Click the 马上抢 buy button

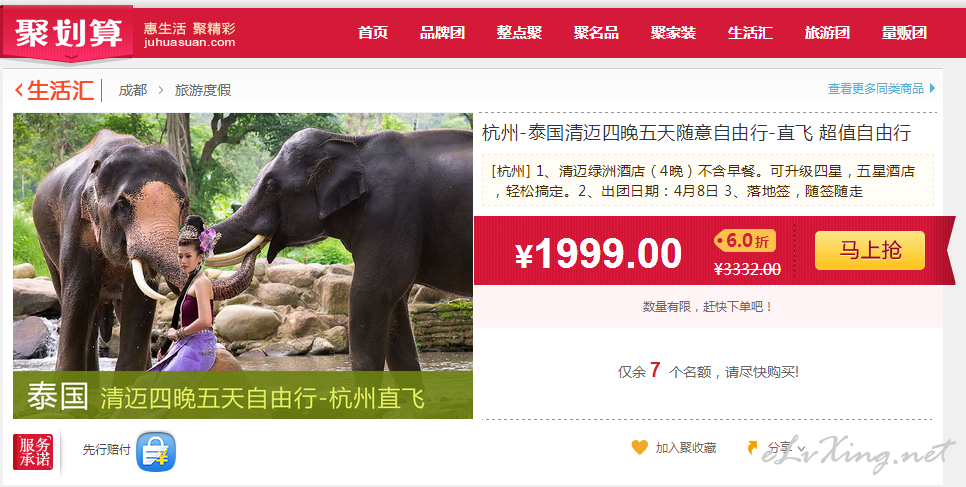click(x=869, y=250)
